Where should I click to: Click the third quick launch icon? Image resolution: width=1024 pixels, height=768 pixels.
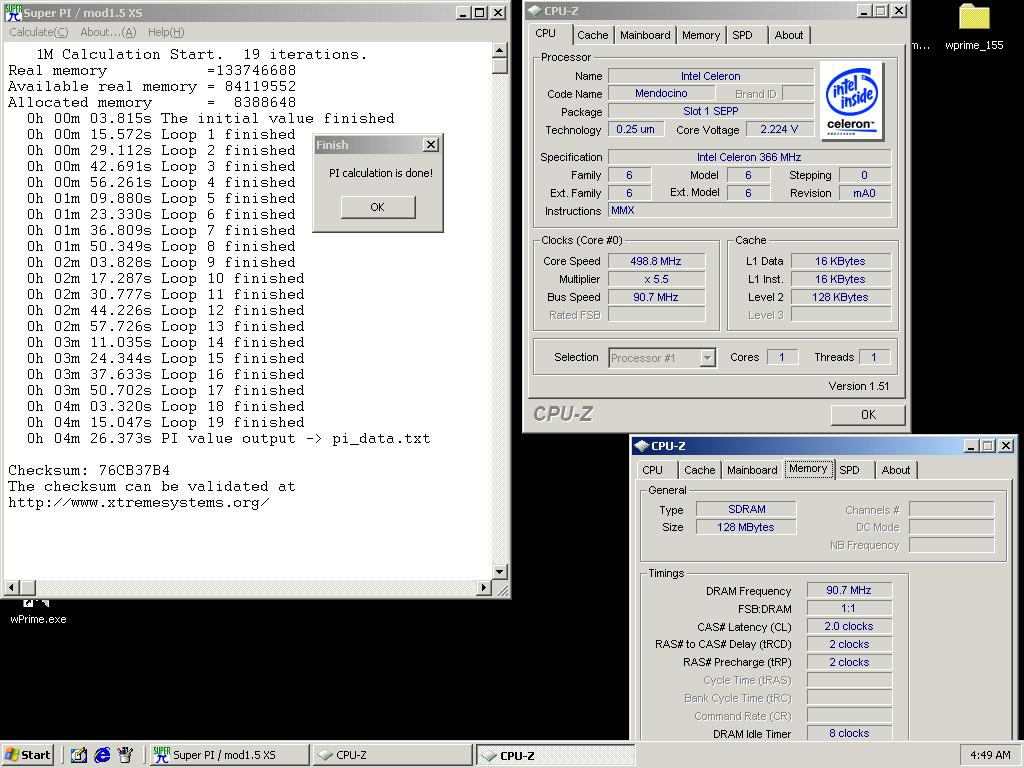[126, 755]
